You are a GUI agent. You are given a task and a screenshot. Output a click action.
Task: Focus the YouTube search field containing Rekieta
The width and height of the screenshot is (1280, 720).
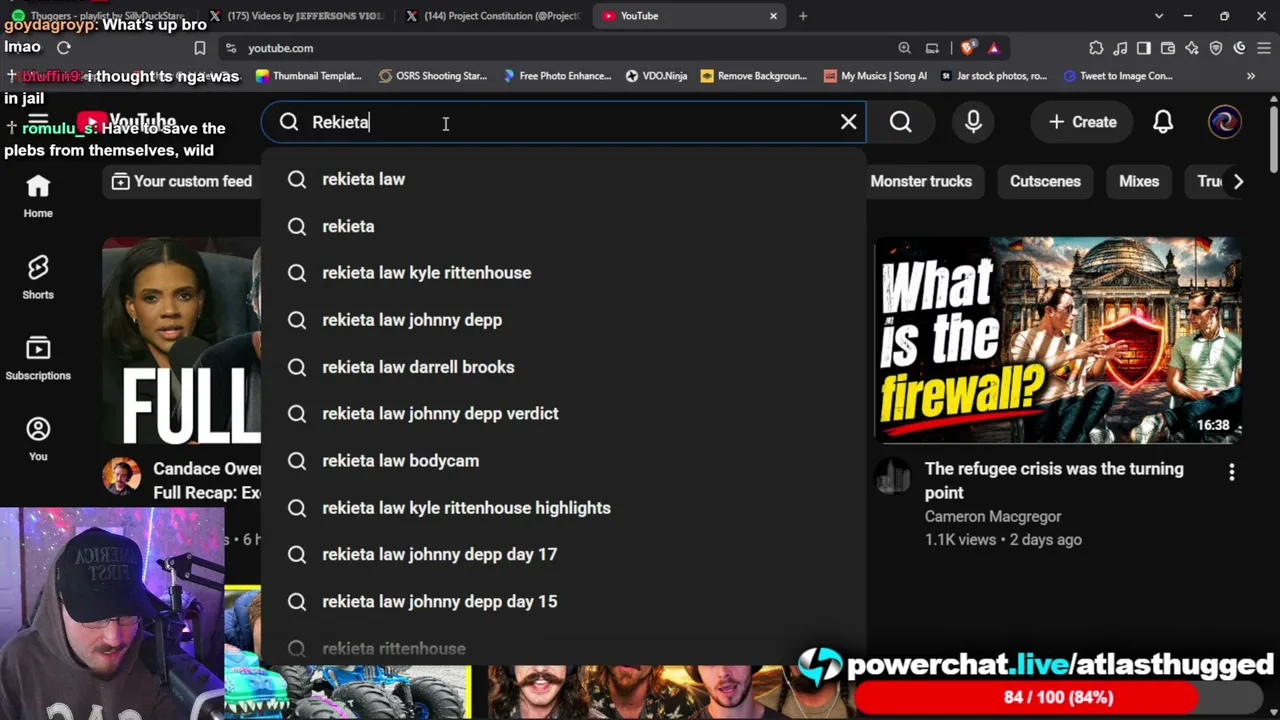coord(563,122)
